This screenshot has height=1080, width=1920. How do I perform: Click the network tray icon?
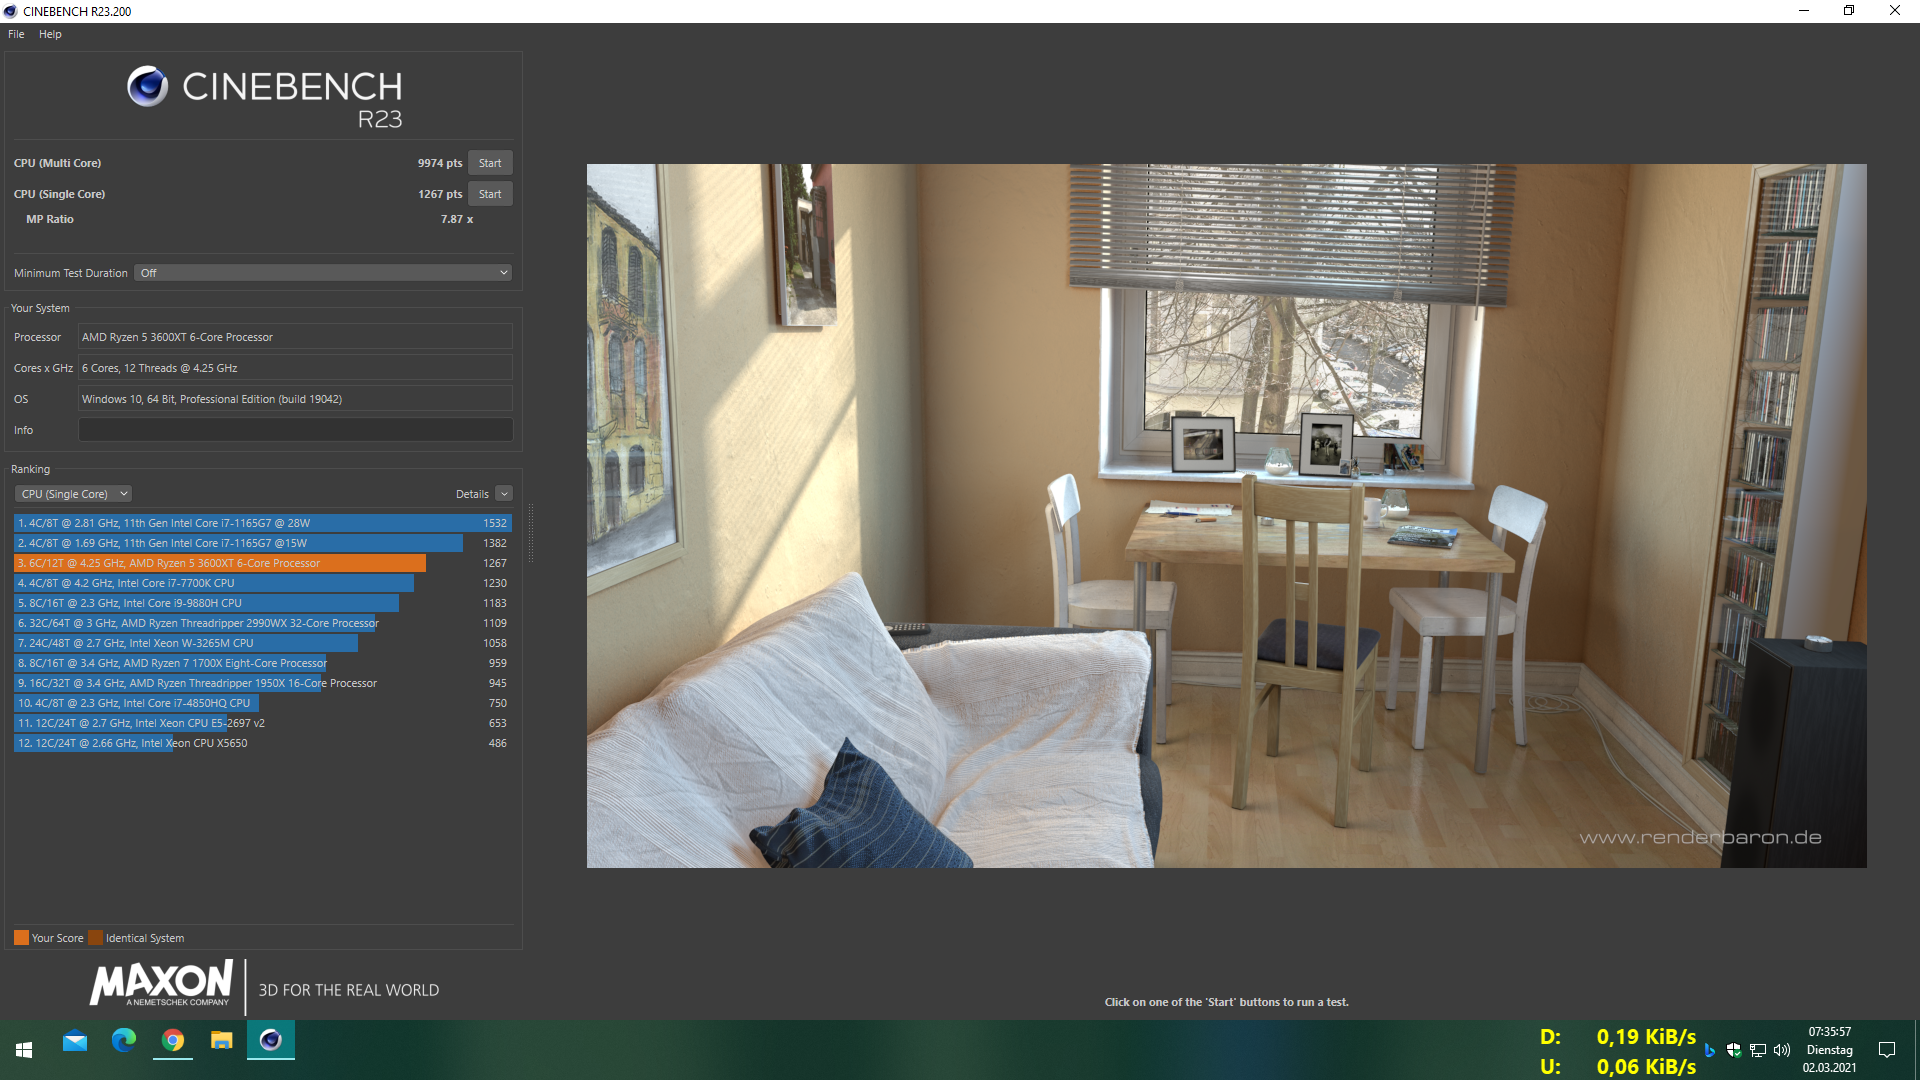coord(1758,1050)
